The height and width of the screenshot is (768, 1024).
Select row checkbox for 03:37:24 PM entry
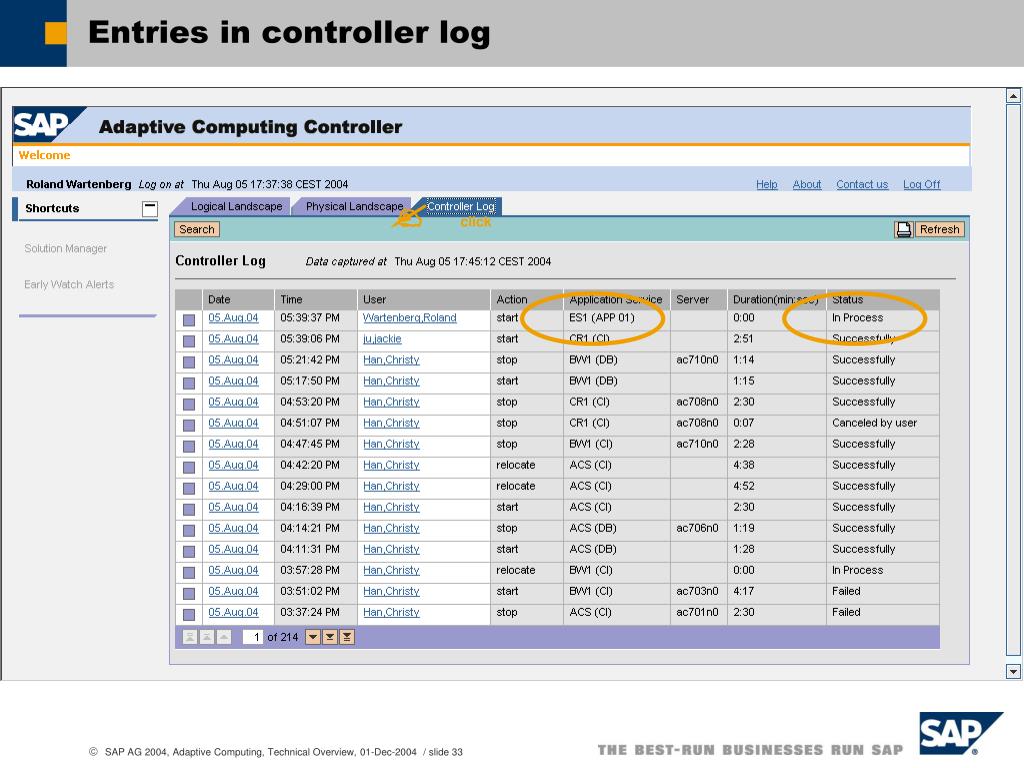tap(189, 615)
